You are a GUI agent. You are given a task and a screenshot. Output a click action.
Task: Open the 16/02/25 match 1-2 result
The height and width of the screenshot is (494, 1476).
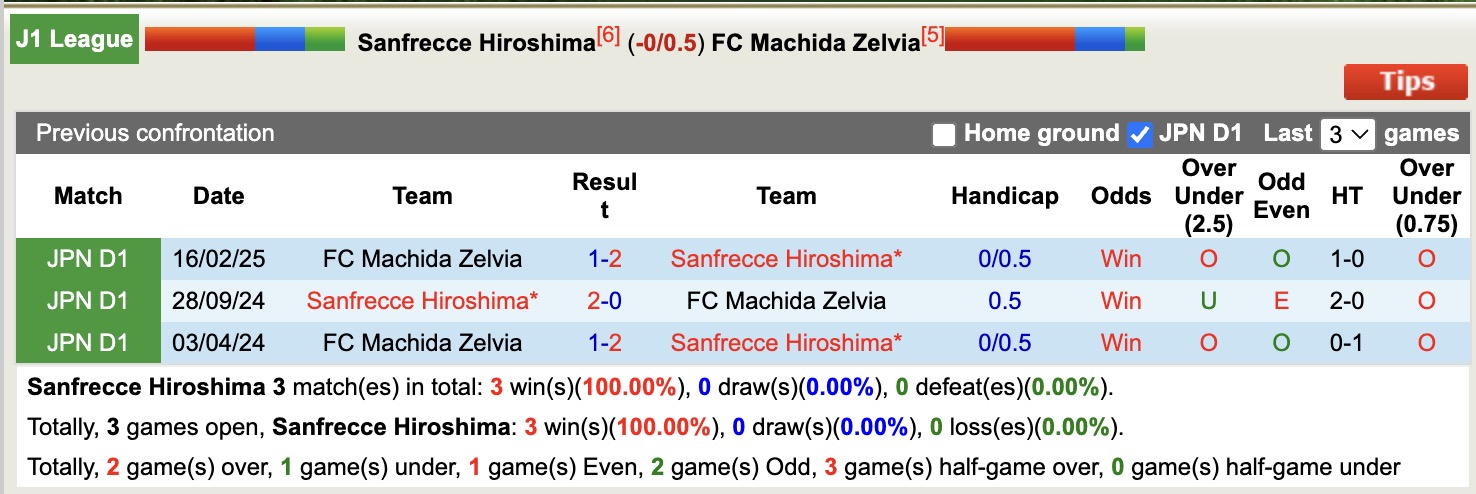605,259
